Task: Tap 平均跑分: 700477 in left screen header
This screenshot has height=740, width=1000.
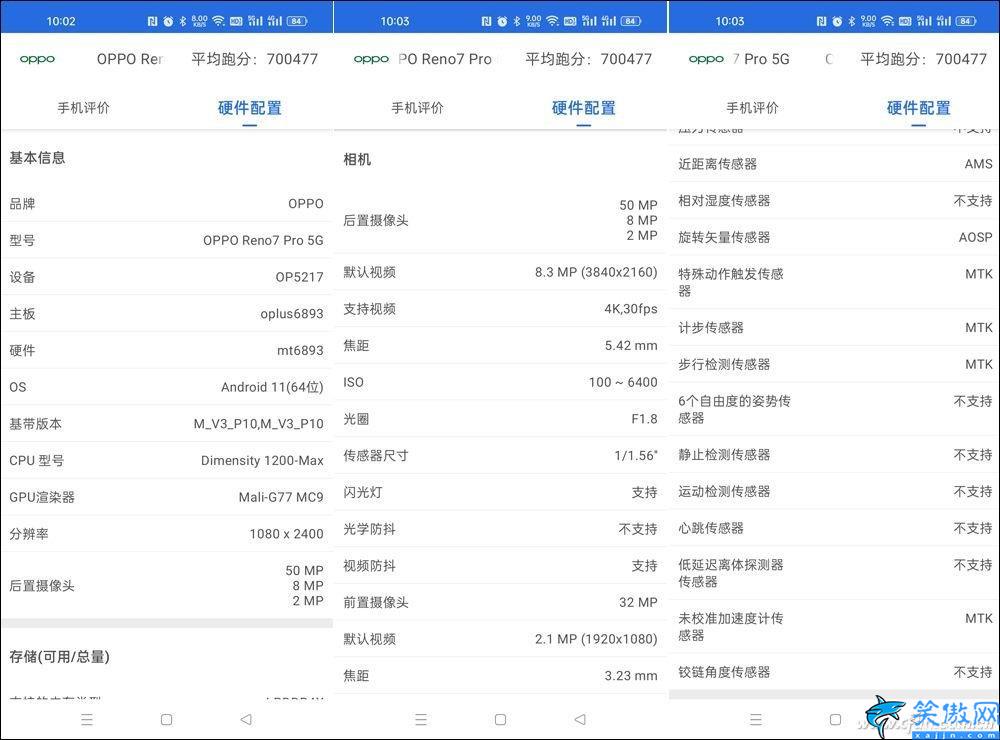Action: pyautogui.click(x=254, y=59)
